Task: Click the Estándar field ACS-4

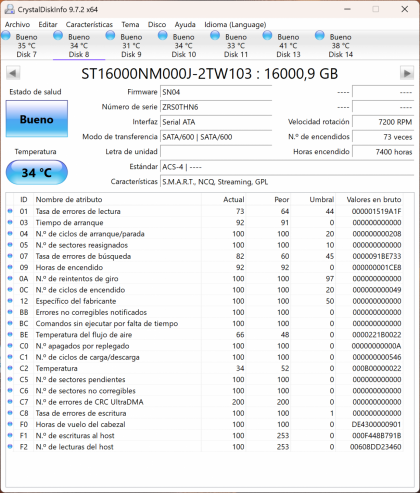Action: [x=287, y=167]
